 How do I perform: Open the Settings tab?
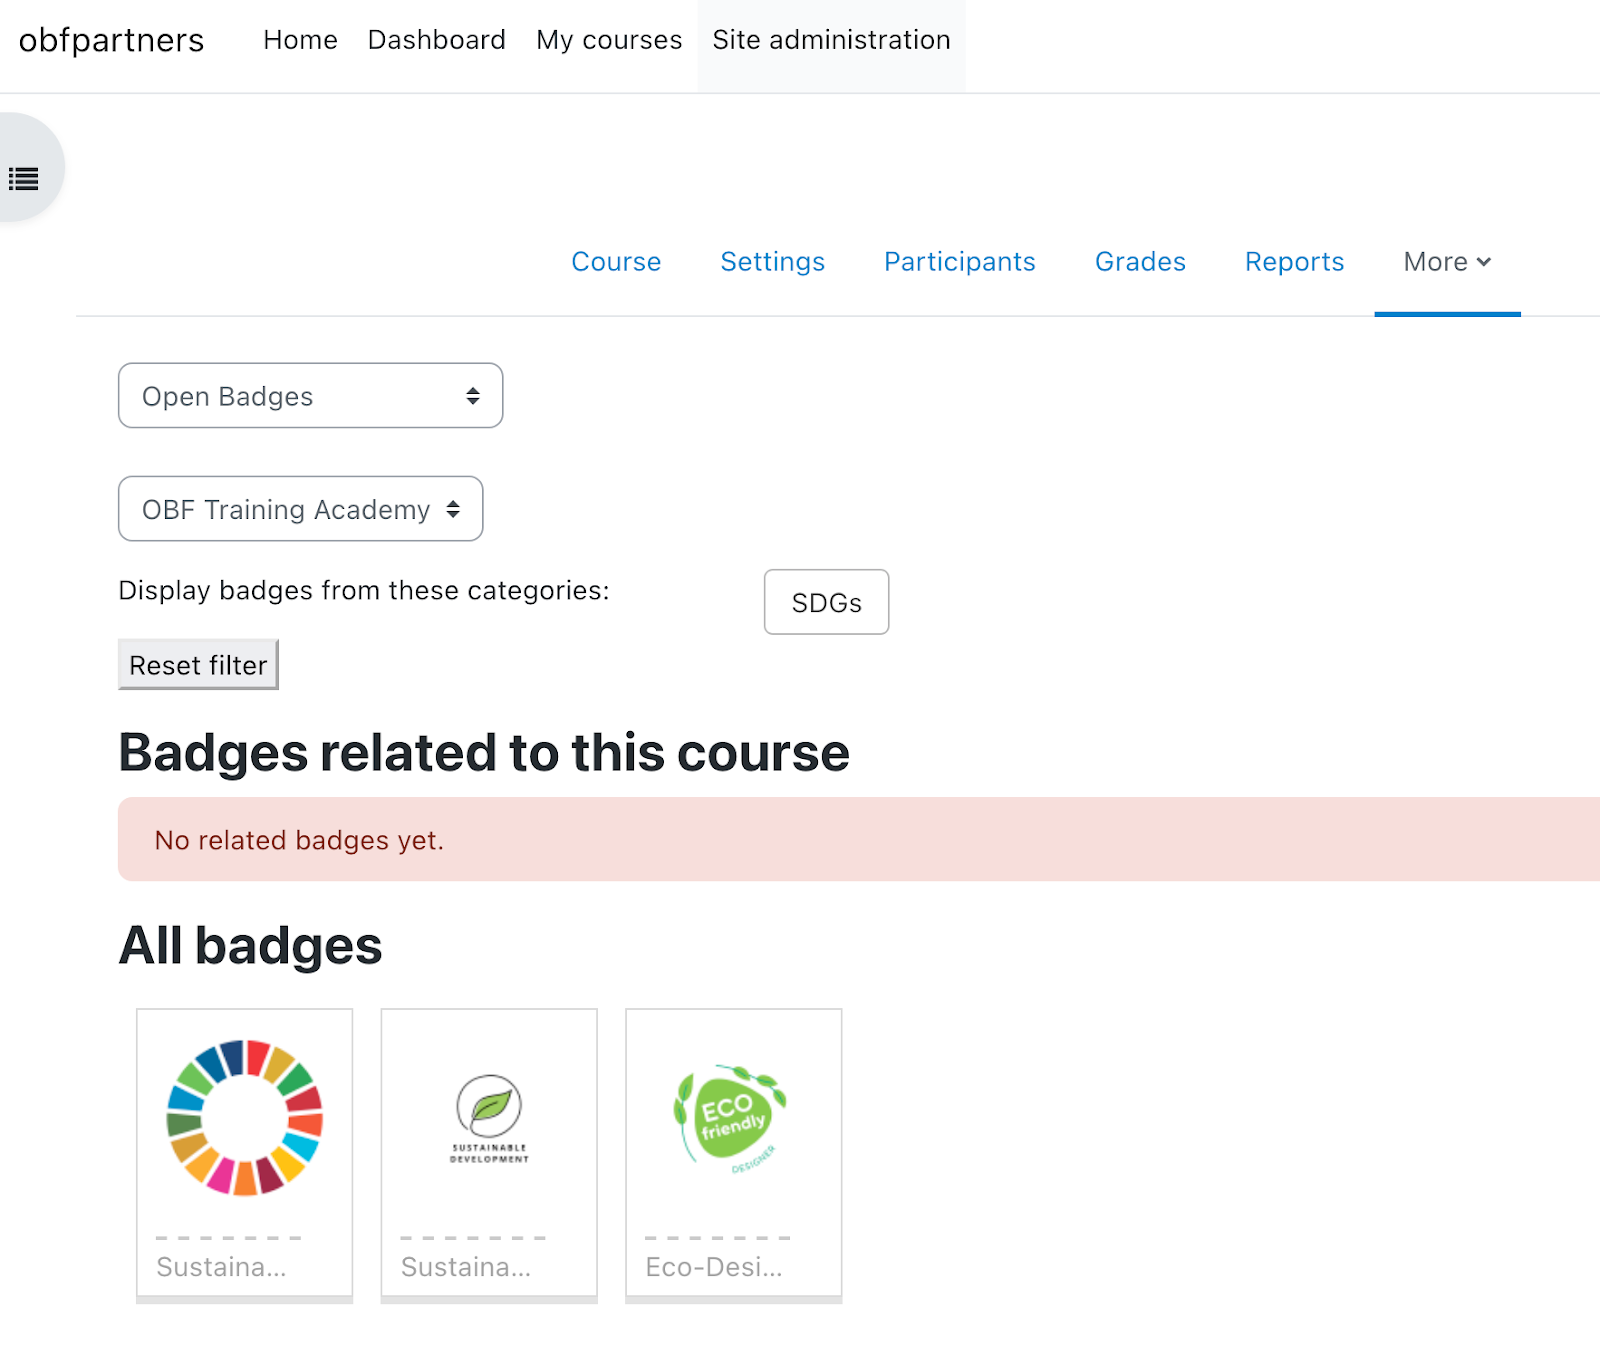click(x=772, y=262)
